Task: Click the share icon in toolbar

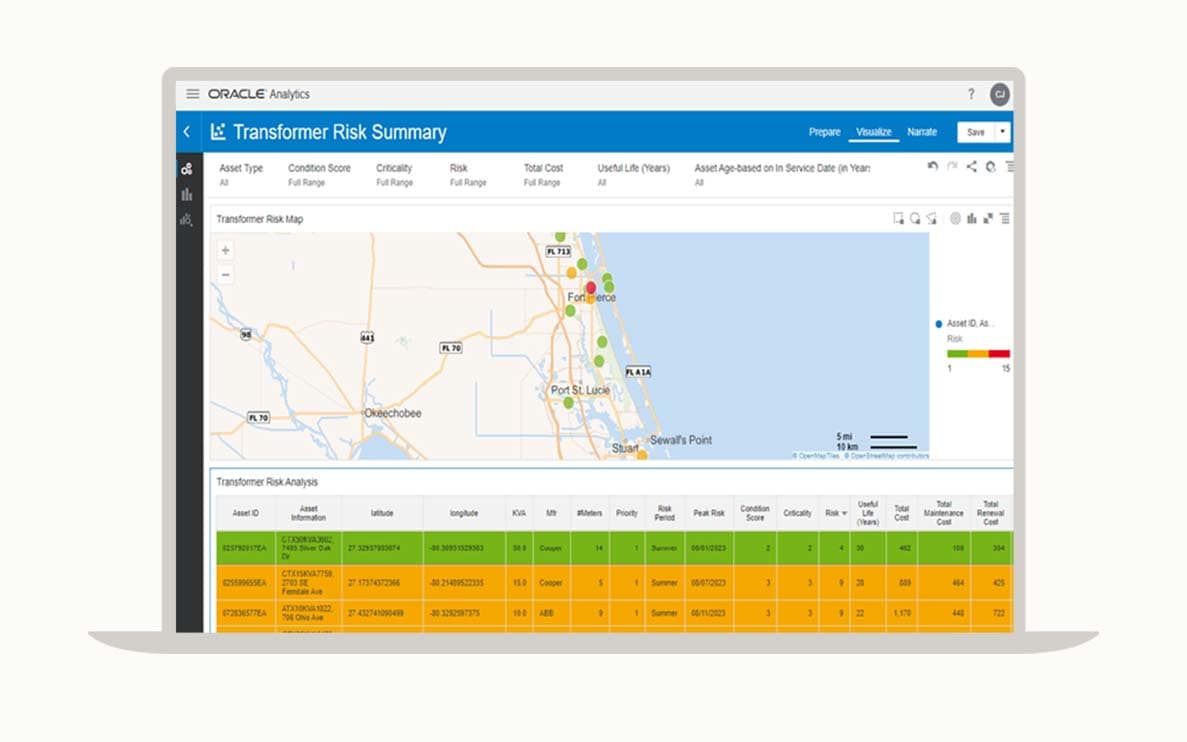Action: (971, 167)
